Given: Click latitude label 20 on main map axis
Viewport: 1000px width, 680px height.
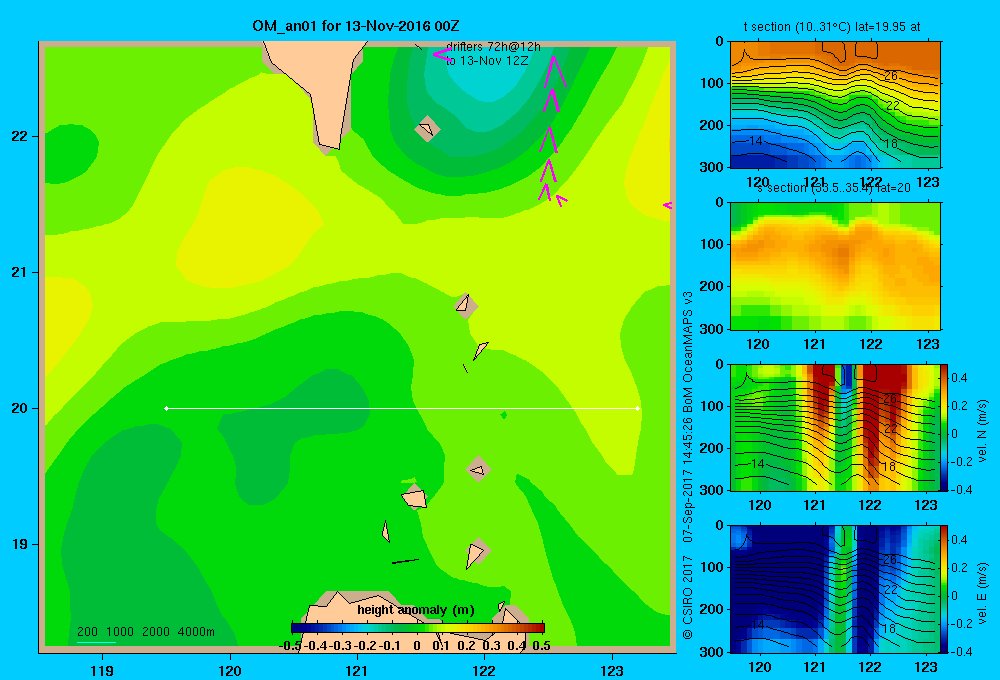Looking at the screenshot, I should click(x=19, y=408).
